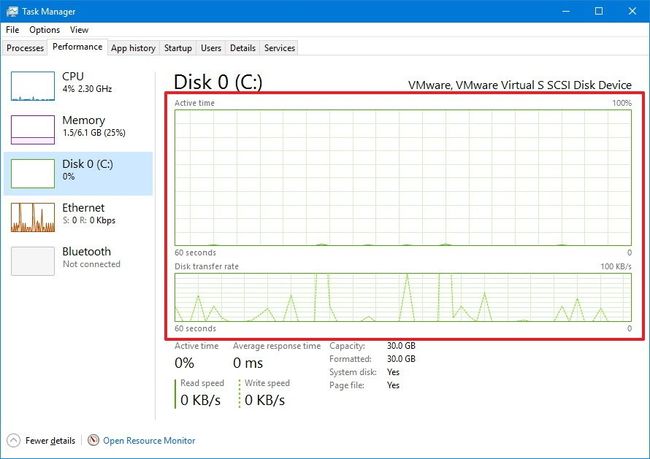Click the Resource Monitor icon
The height and width of the screenshot is (459, 650).
point(93,440)
